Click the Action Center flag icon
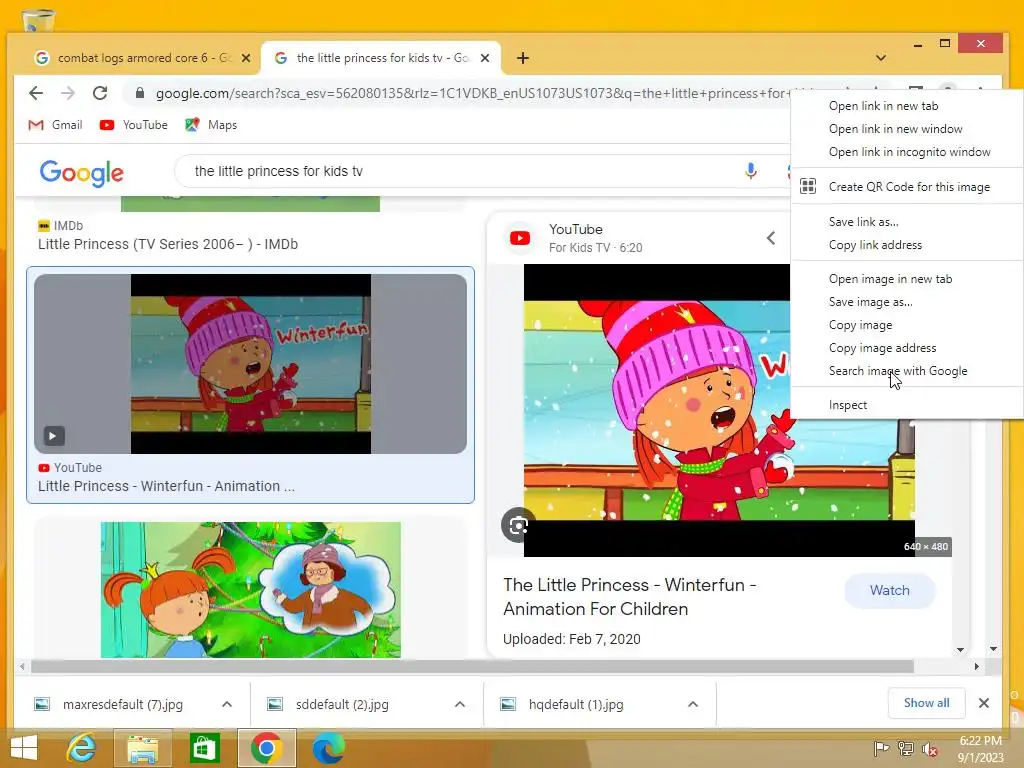The height and width of the screenshot is (768, 1024). pos(881,748)
